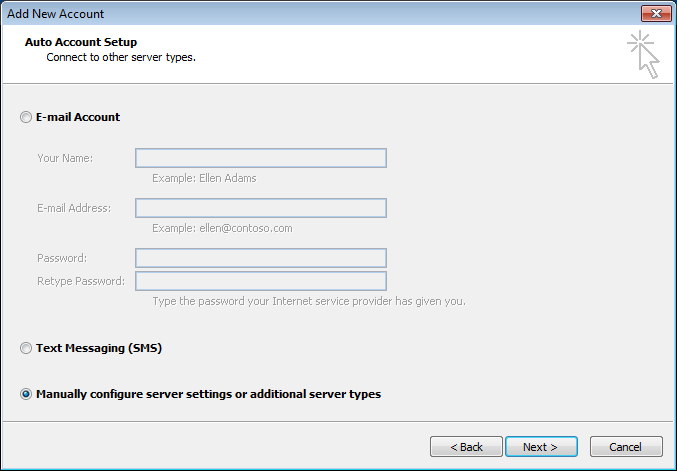Image resolution: width=677 pixels, height=471 pixels.
Task: Select Manually configure server settings option
Action: tap(26, 395)
